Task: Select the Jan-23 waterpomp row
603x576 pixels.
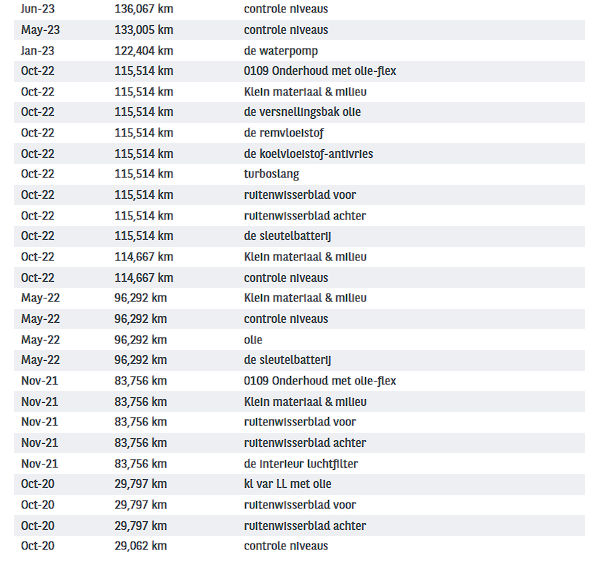Action: click(300, 51)
